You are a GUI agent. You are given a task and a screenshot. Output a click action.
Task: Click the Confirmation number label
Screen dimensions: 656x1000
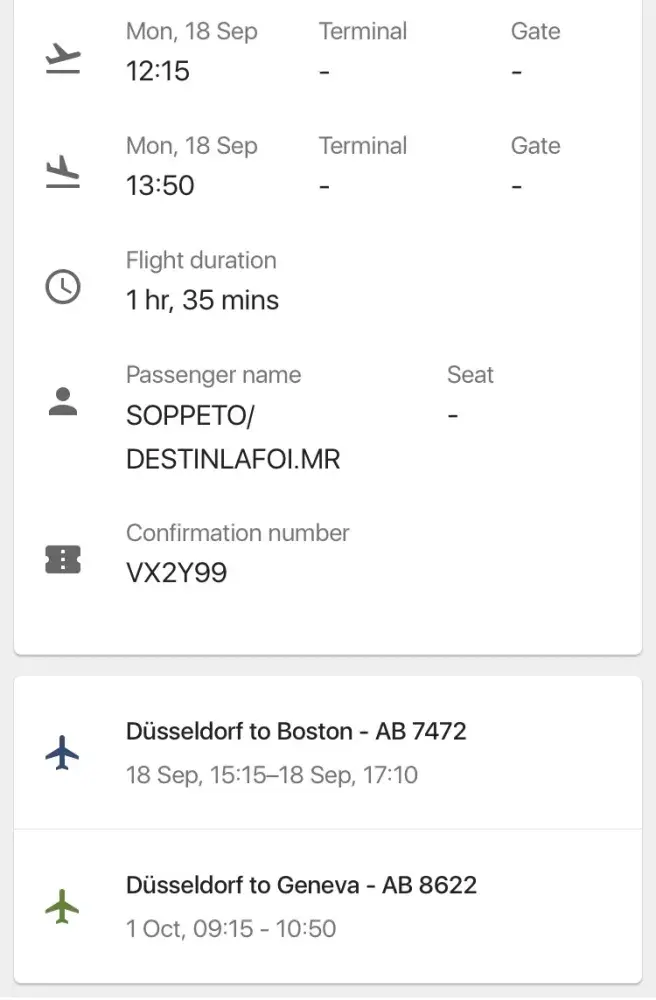point(237,533)
